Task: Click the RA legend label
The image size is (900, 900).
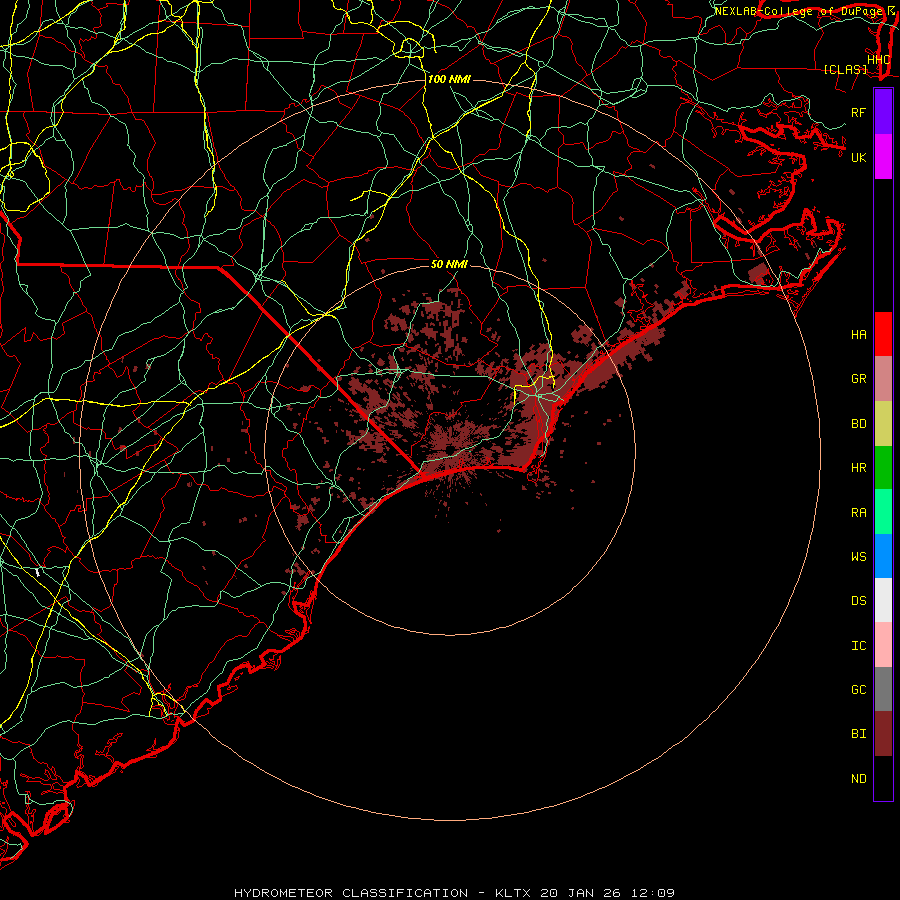Action: coord(859,513)
